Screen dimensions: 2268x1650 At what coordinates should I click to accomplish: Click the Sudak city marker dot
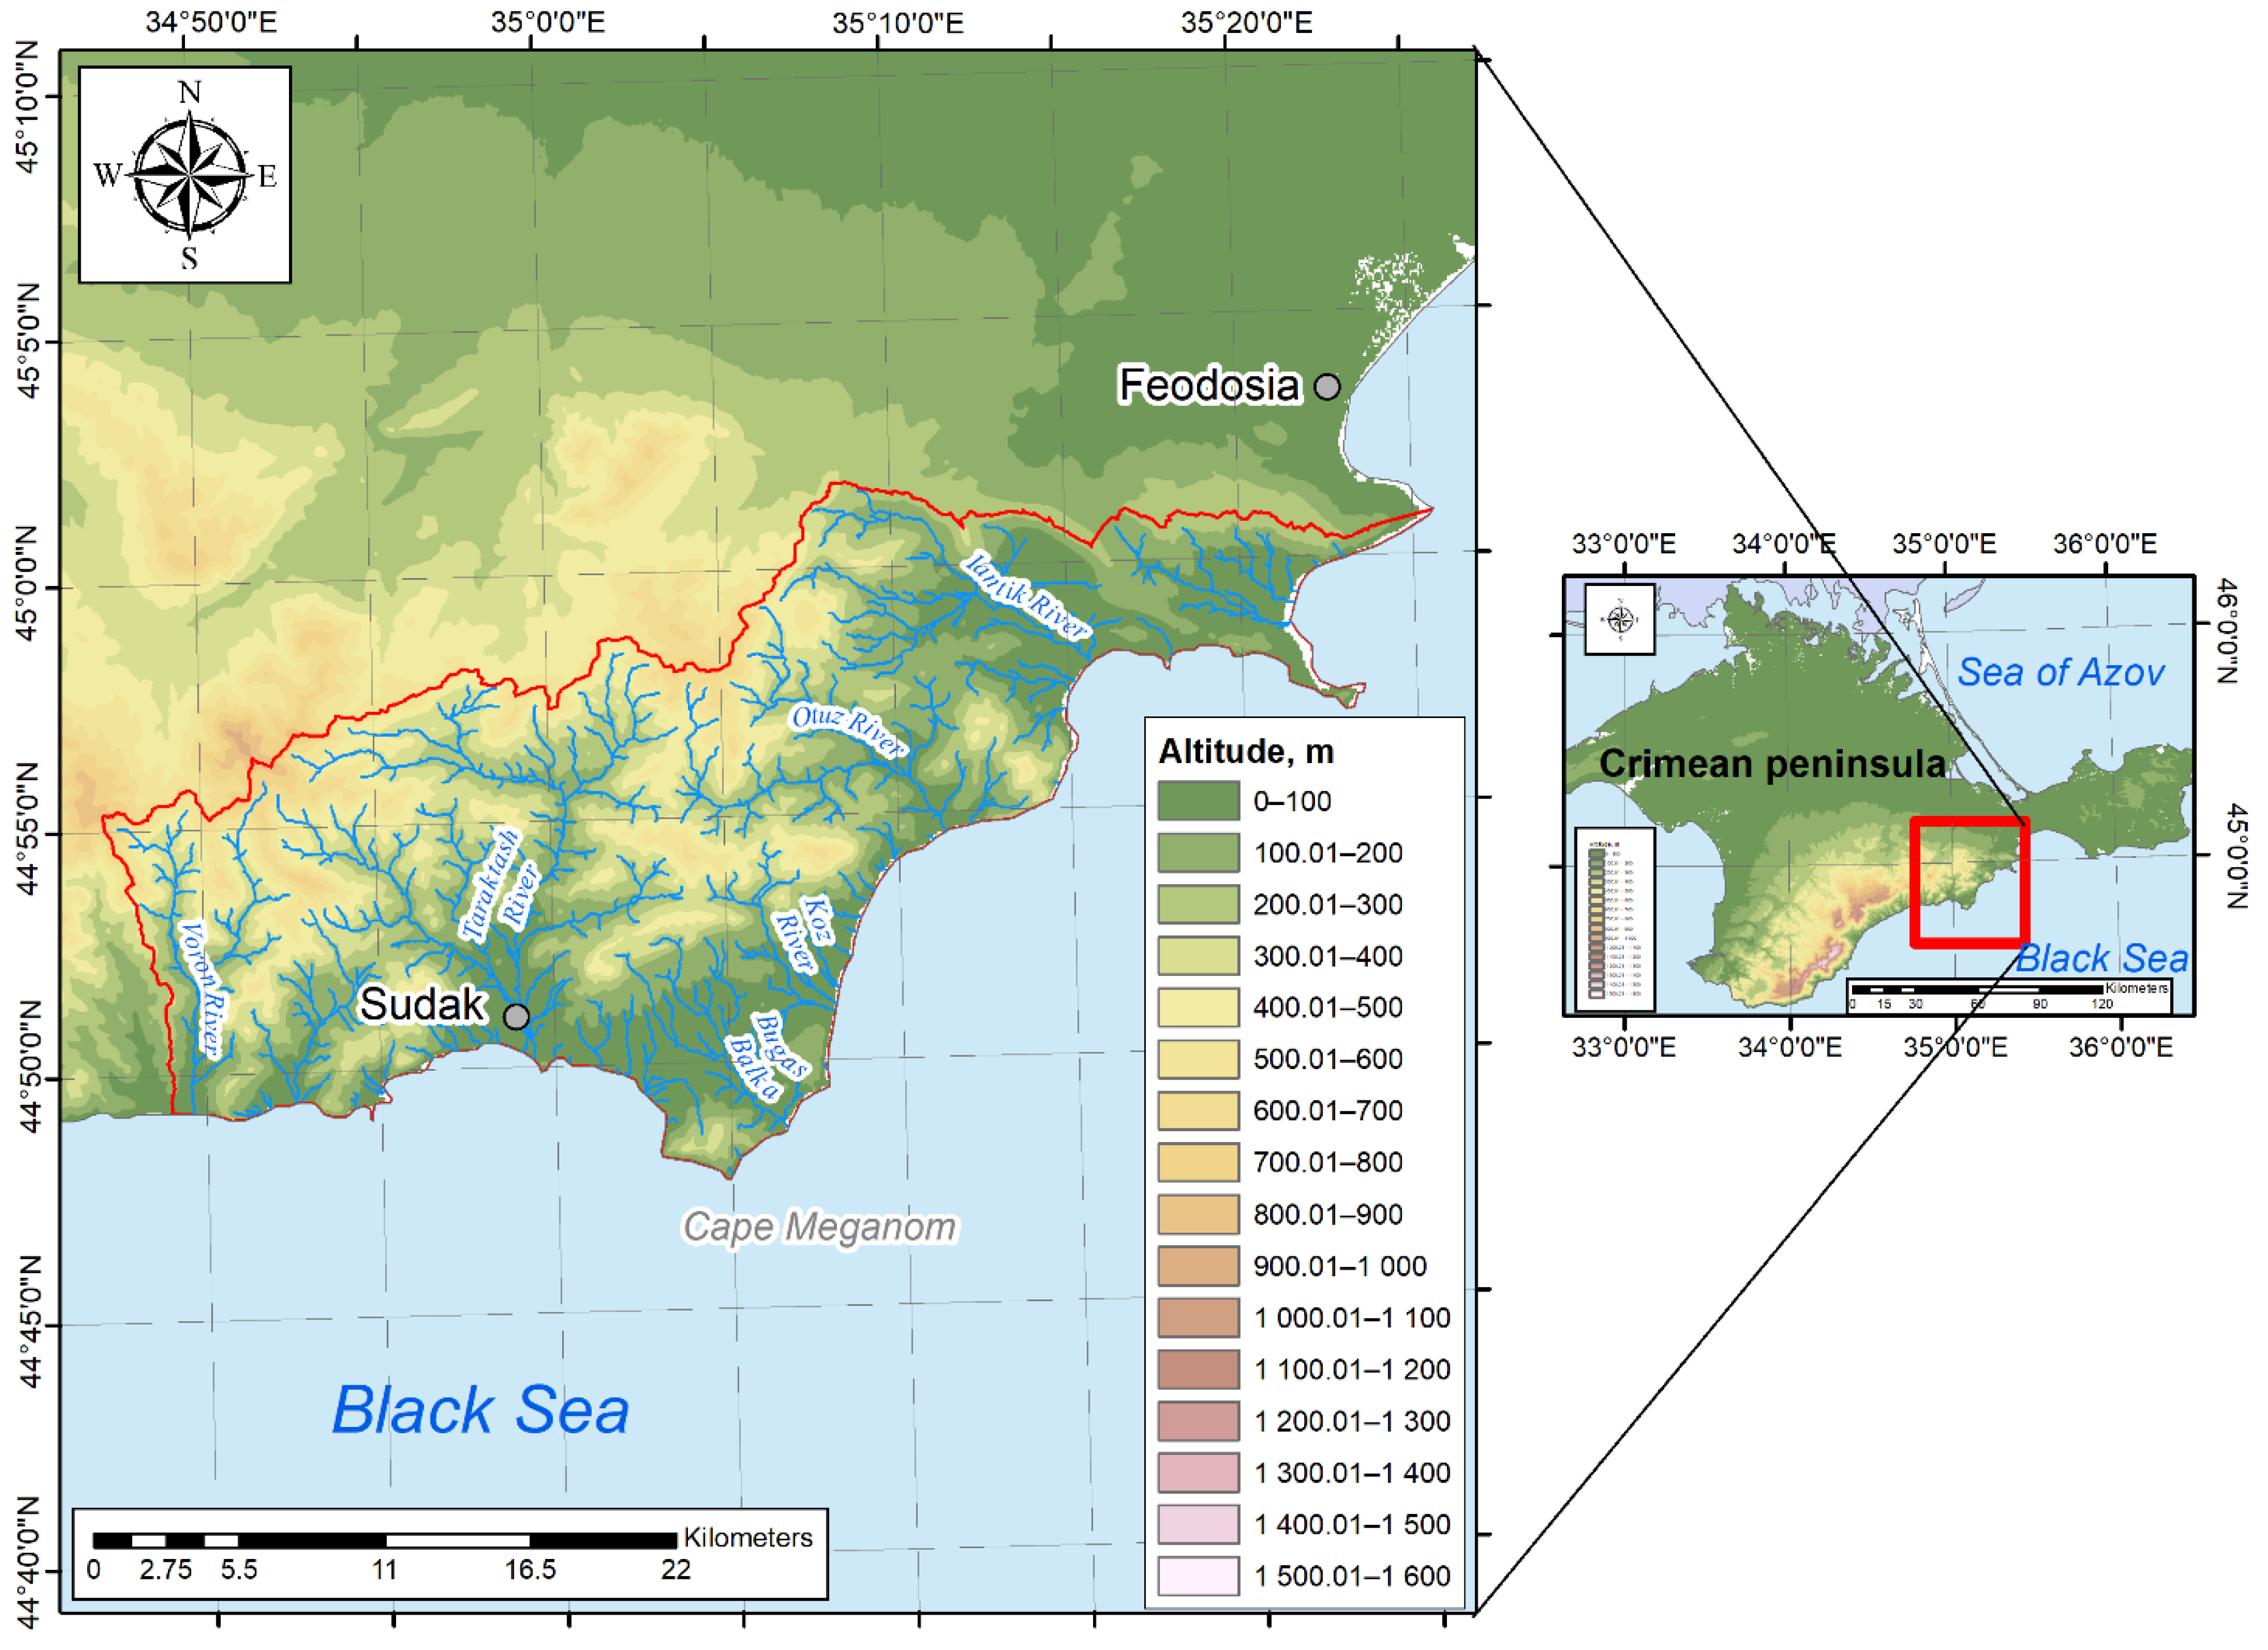click(516, 1017)
